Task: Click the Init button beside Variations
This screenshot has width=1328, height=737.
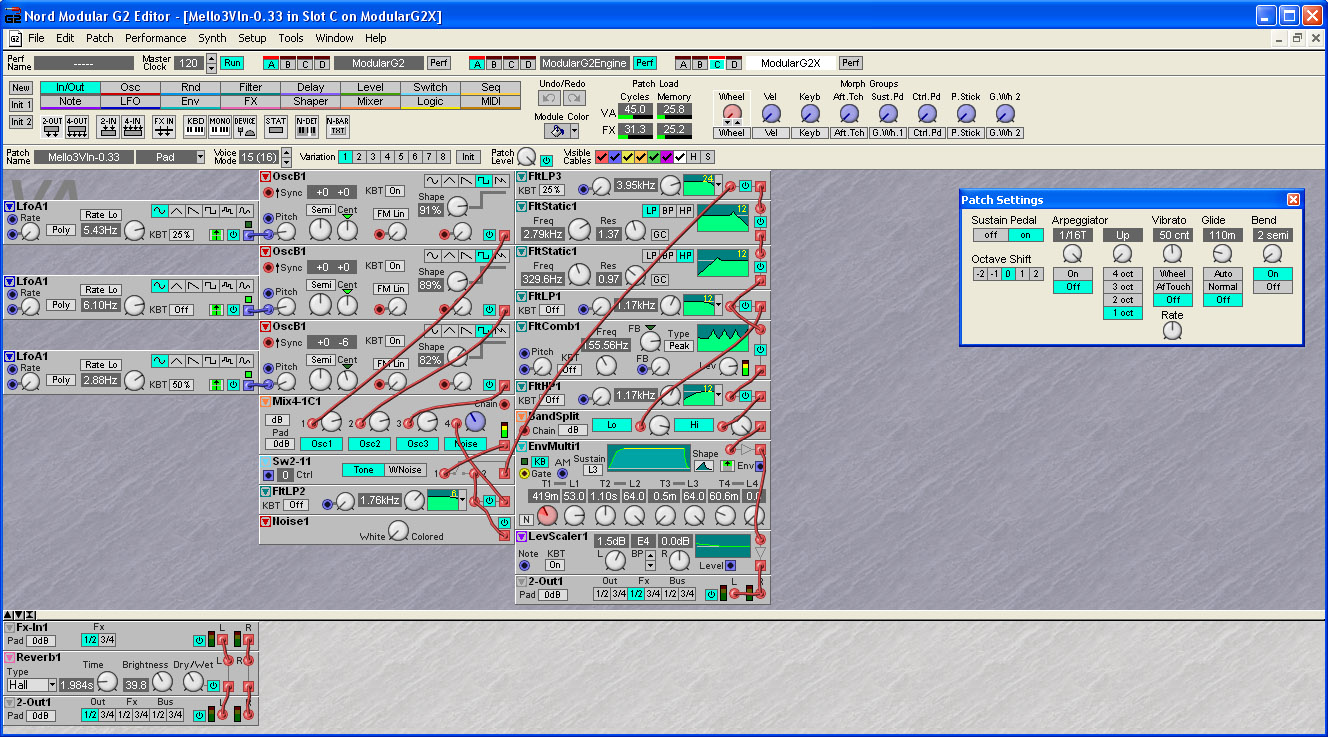Action: (x=467, y=157)
